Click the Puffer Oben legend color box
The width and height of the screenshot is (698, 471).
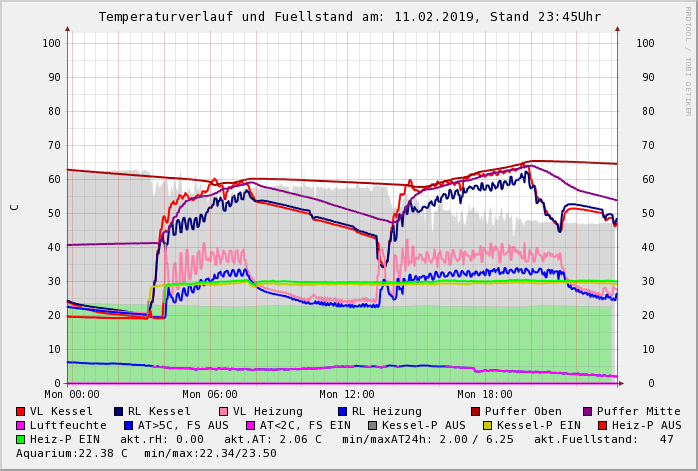pyautogui.click(x=476, y=411)
